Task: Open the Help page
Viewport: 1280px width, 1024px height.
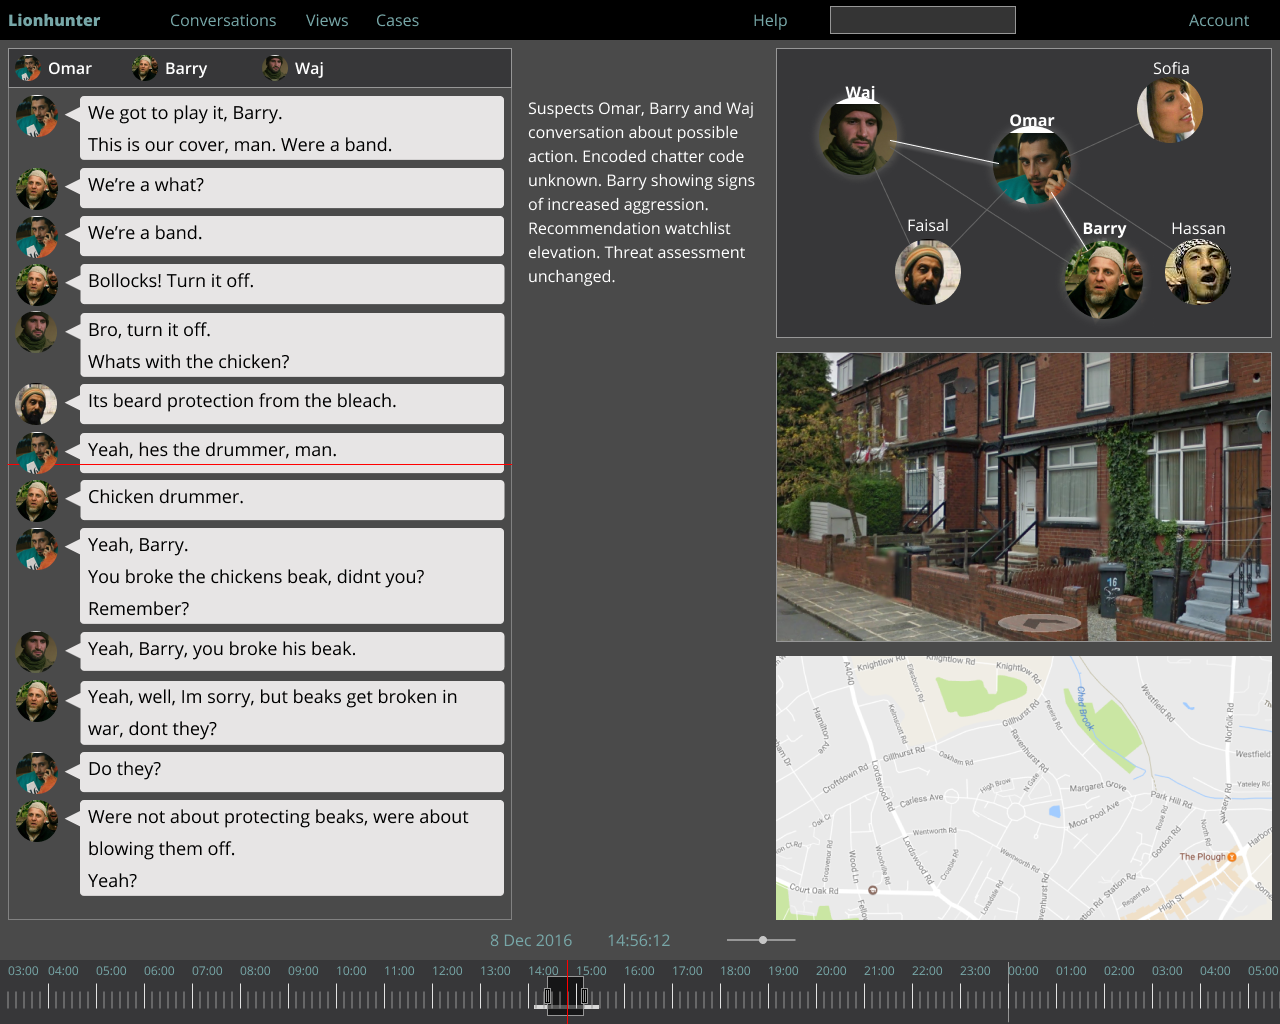Action: (x=770, y=20)
